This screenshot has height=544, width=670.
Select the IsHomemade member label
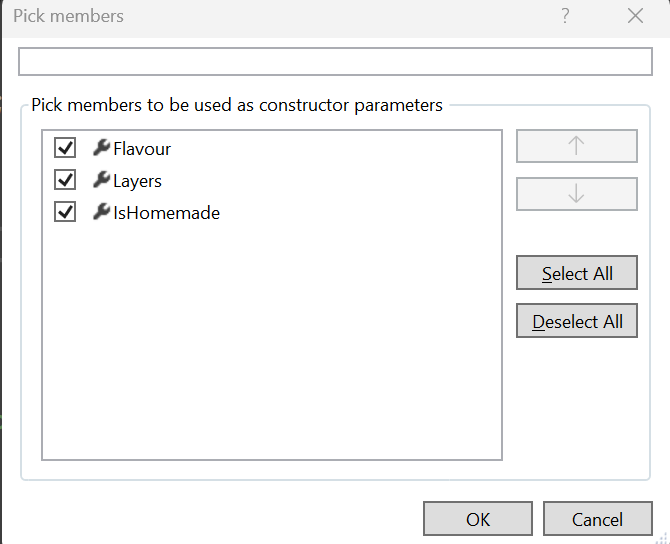coord(166,213)
